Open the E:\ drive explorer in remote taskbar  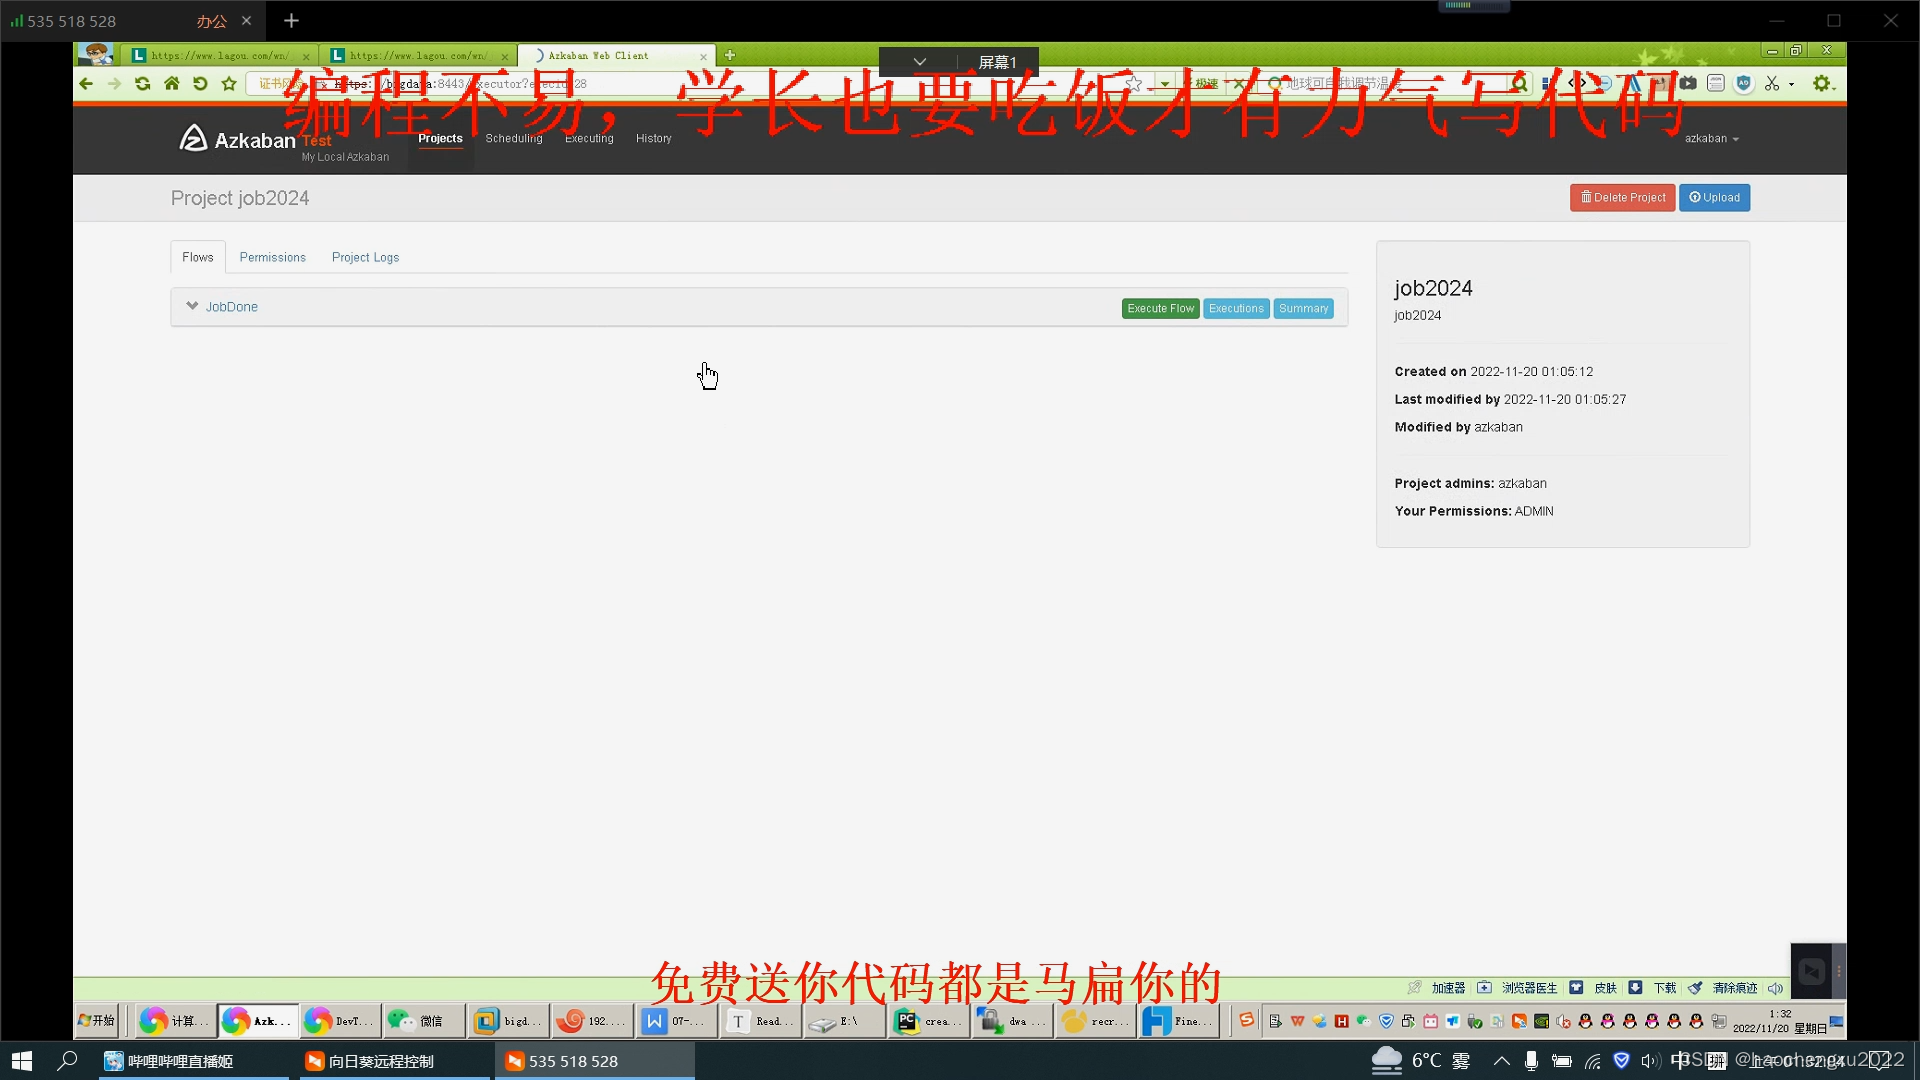843,1021
